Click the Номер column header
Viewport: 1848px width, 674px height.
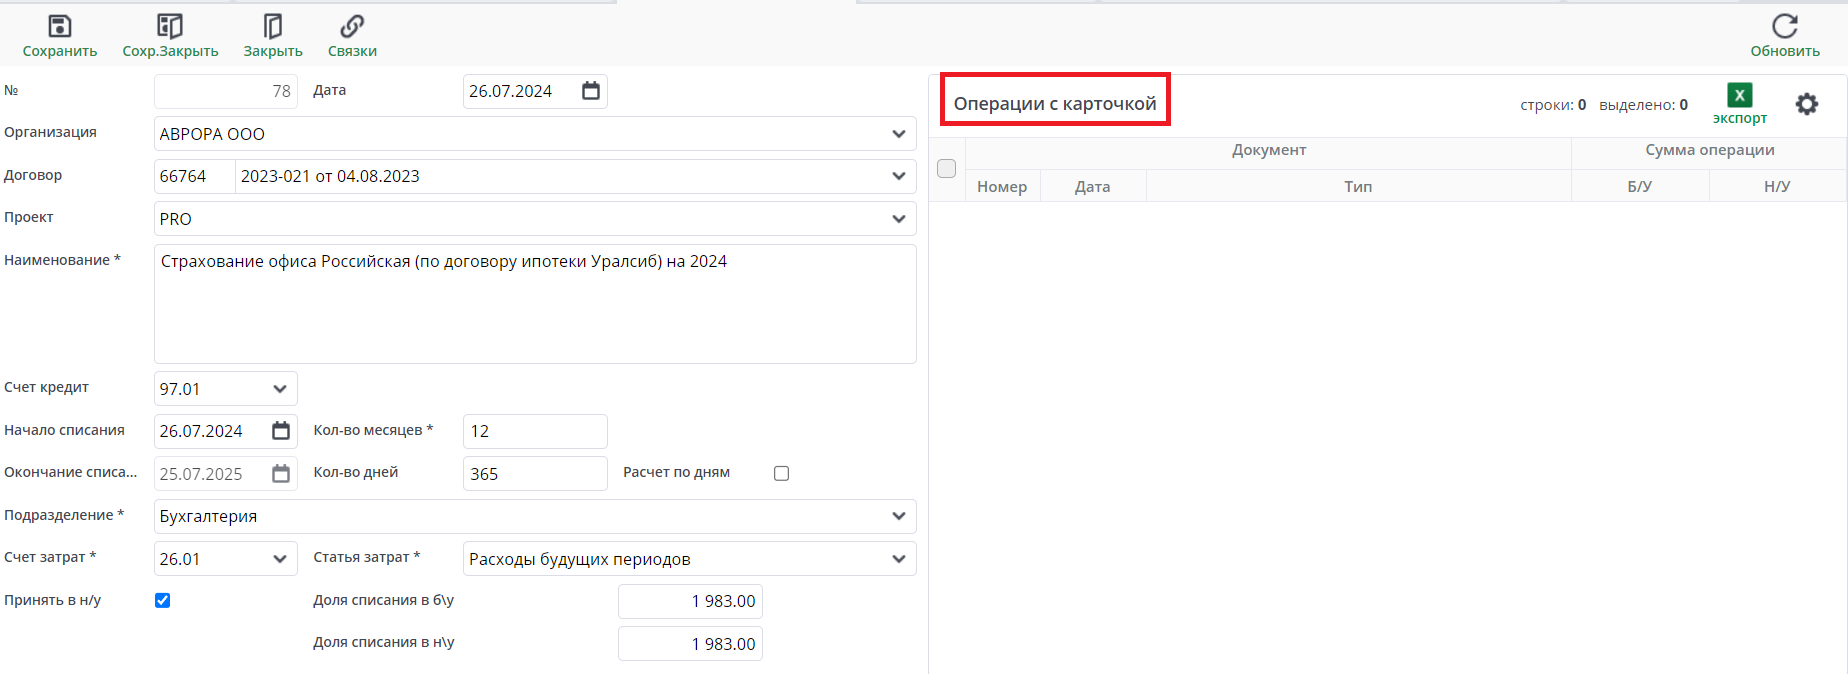click(x=1002, y=187)
